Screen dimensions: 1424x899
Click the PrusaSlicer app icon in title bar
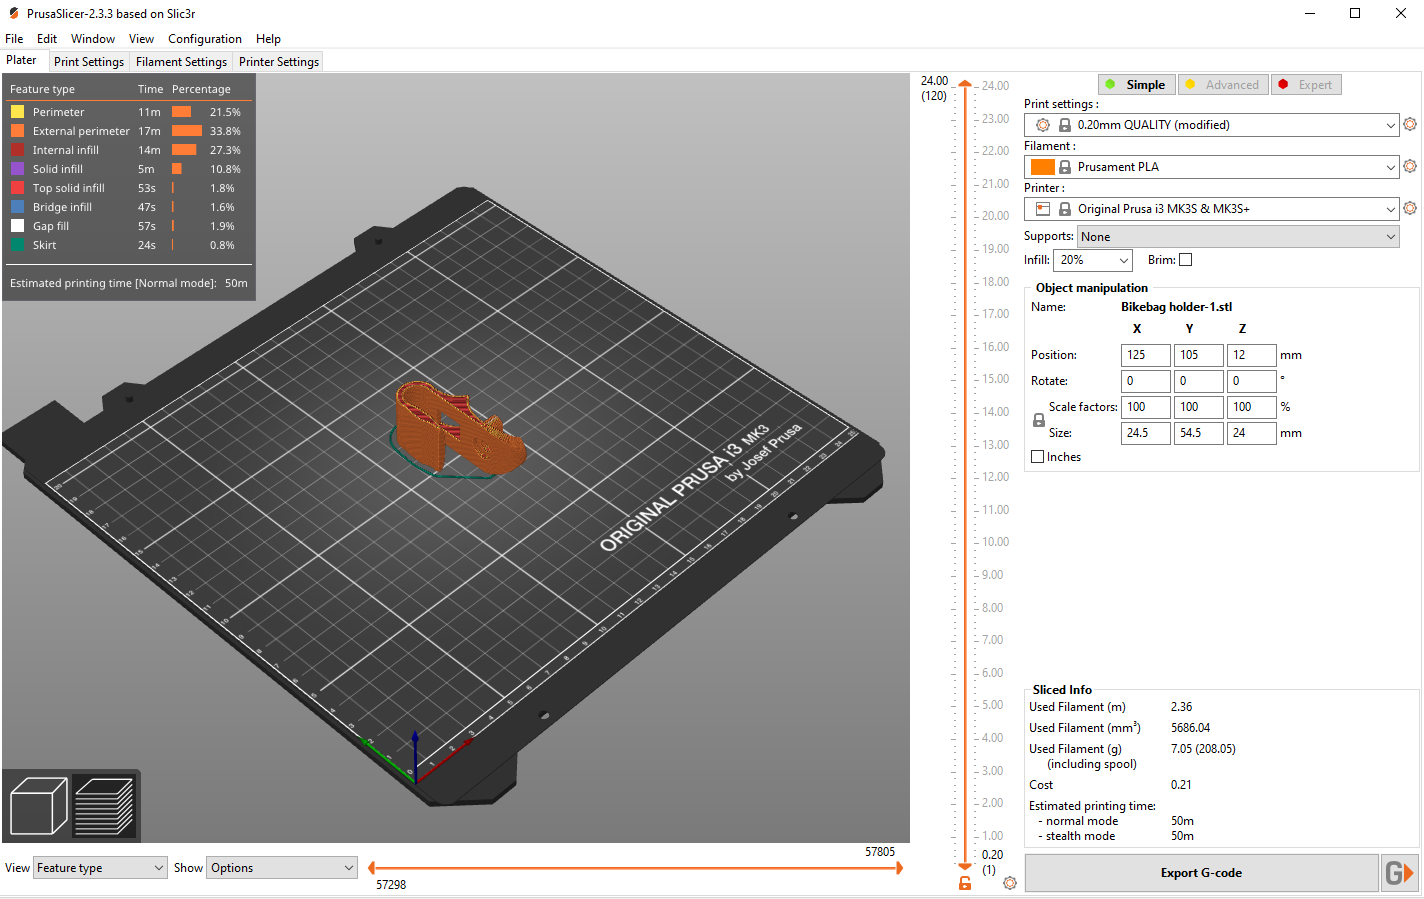pos(13,13)
